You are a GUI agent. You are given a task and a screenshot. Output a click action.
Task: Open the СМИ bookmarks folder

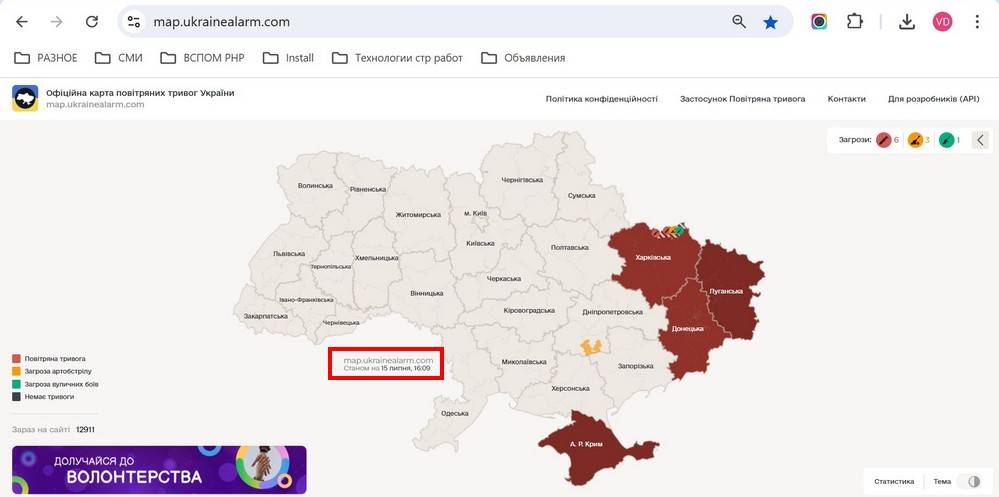click(119, 58)
